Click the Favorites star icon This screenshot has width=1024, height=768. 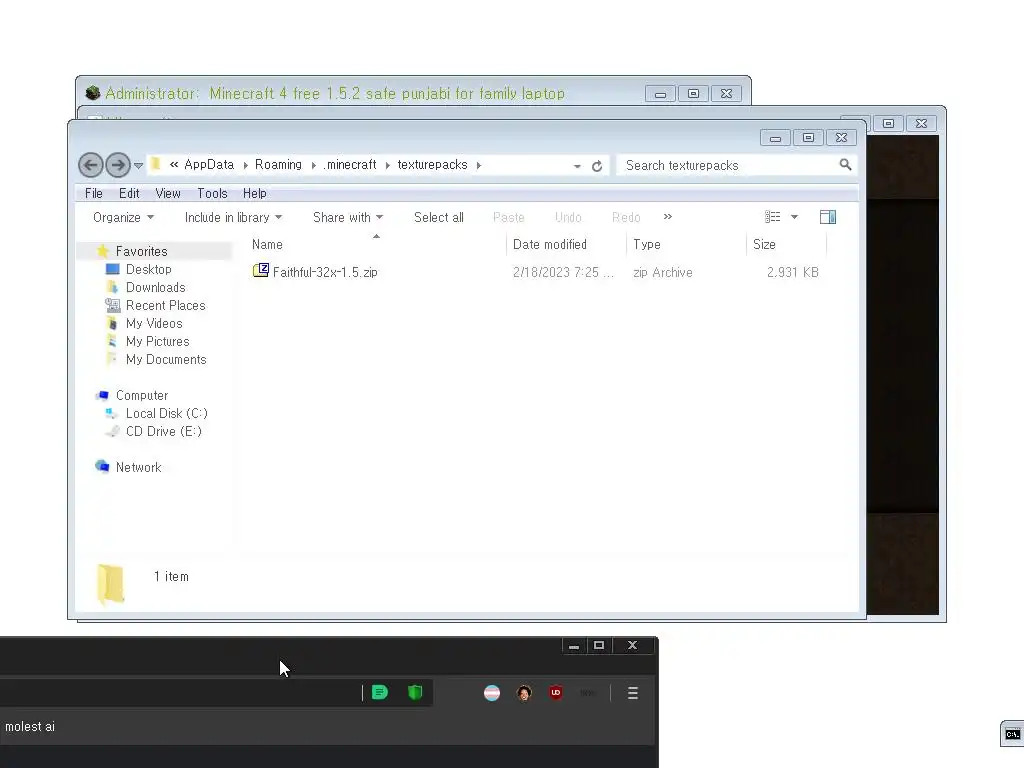pos(103,251)
